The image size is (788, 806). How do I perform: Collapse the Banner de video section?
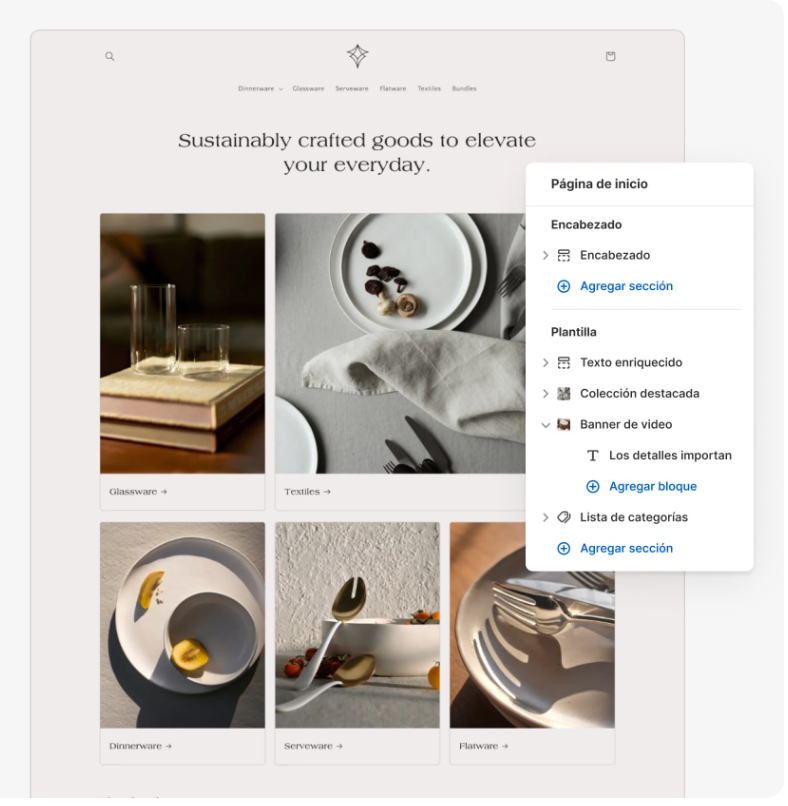545,425
